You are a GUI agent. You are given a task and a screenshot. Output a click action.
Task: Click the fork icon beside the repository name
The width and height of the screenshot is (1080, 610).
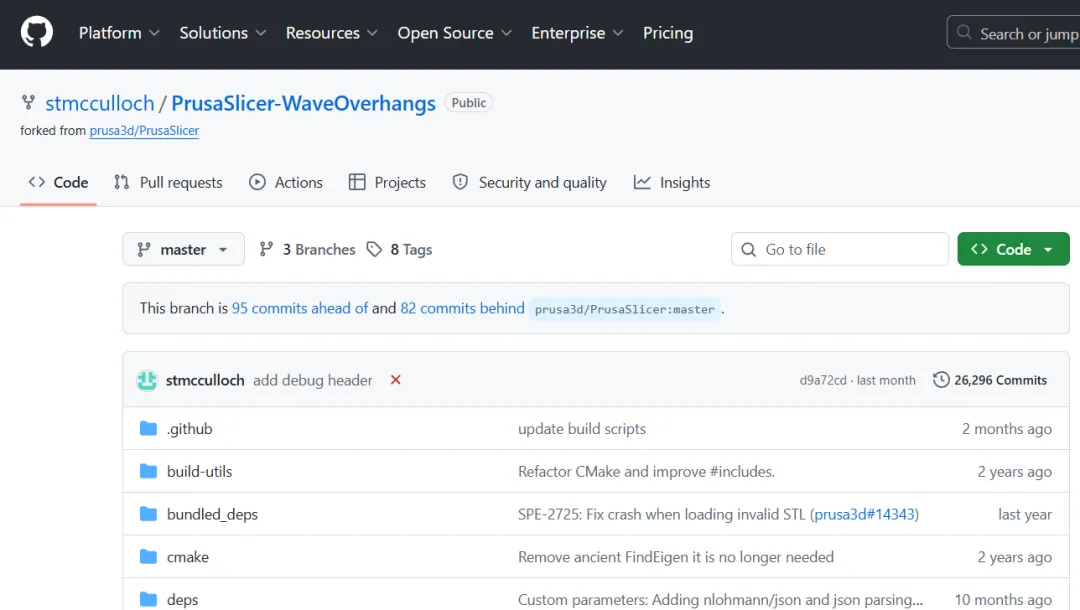click(28, 103)
